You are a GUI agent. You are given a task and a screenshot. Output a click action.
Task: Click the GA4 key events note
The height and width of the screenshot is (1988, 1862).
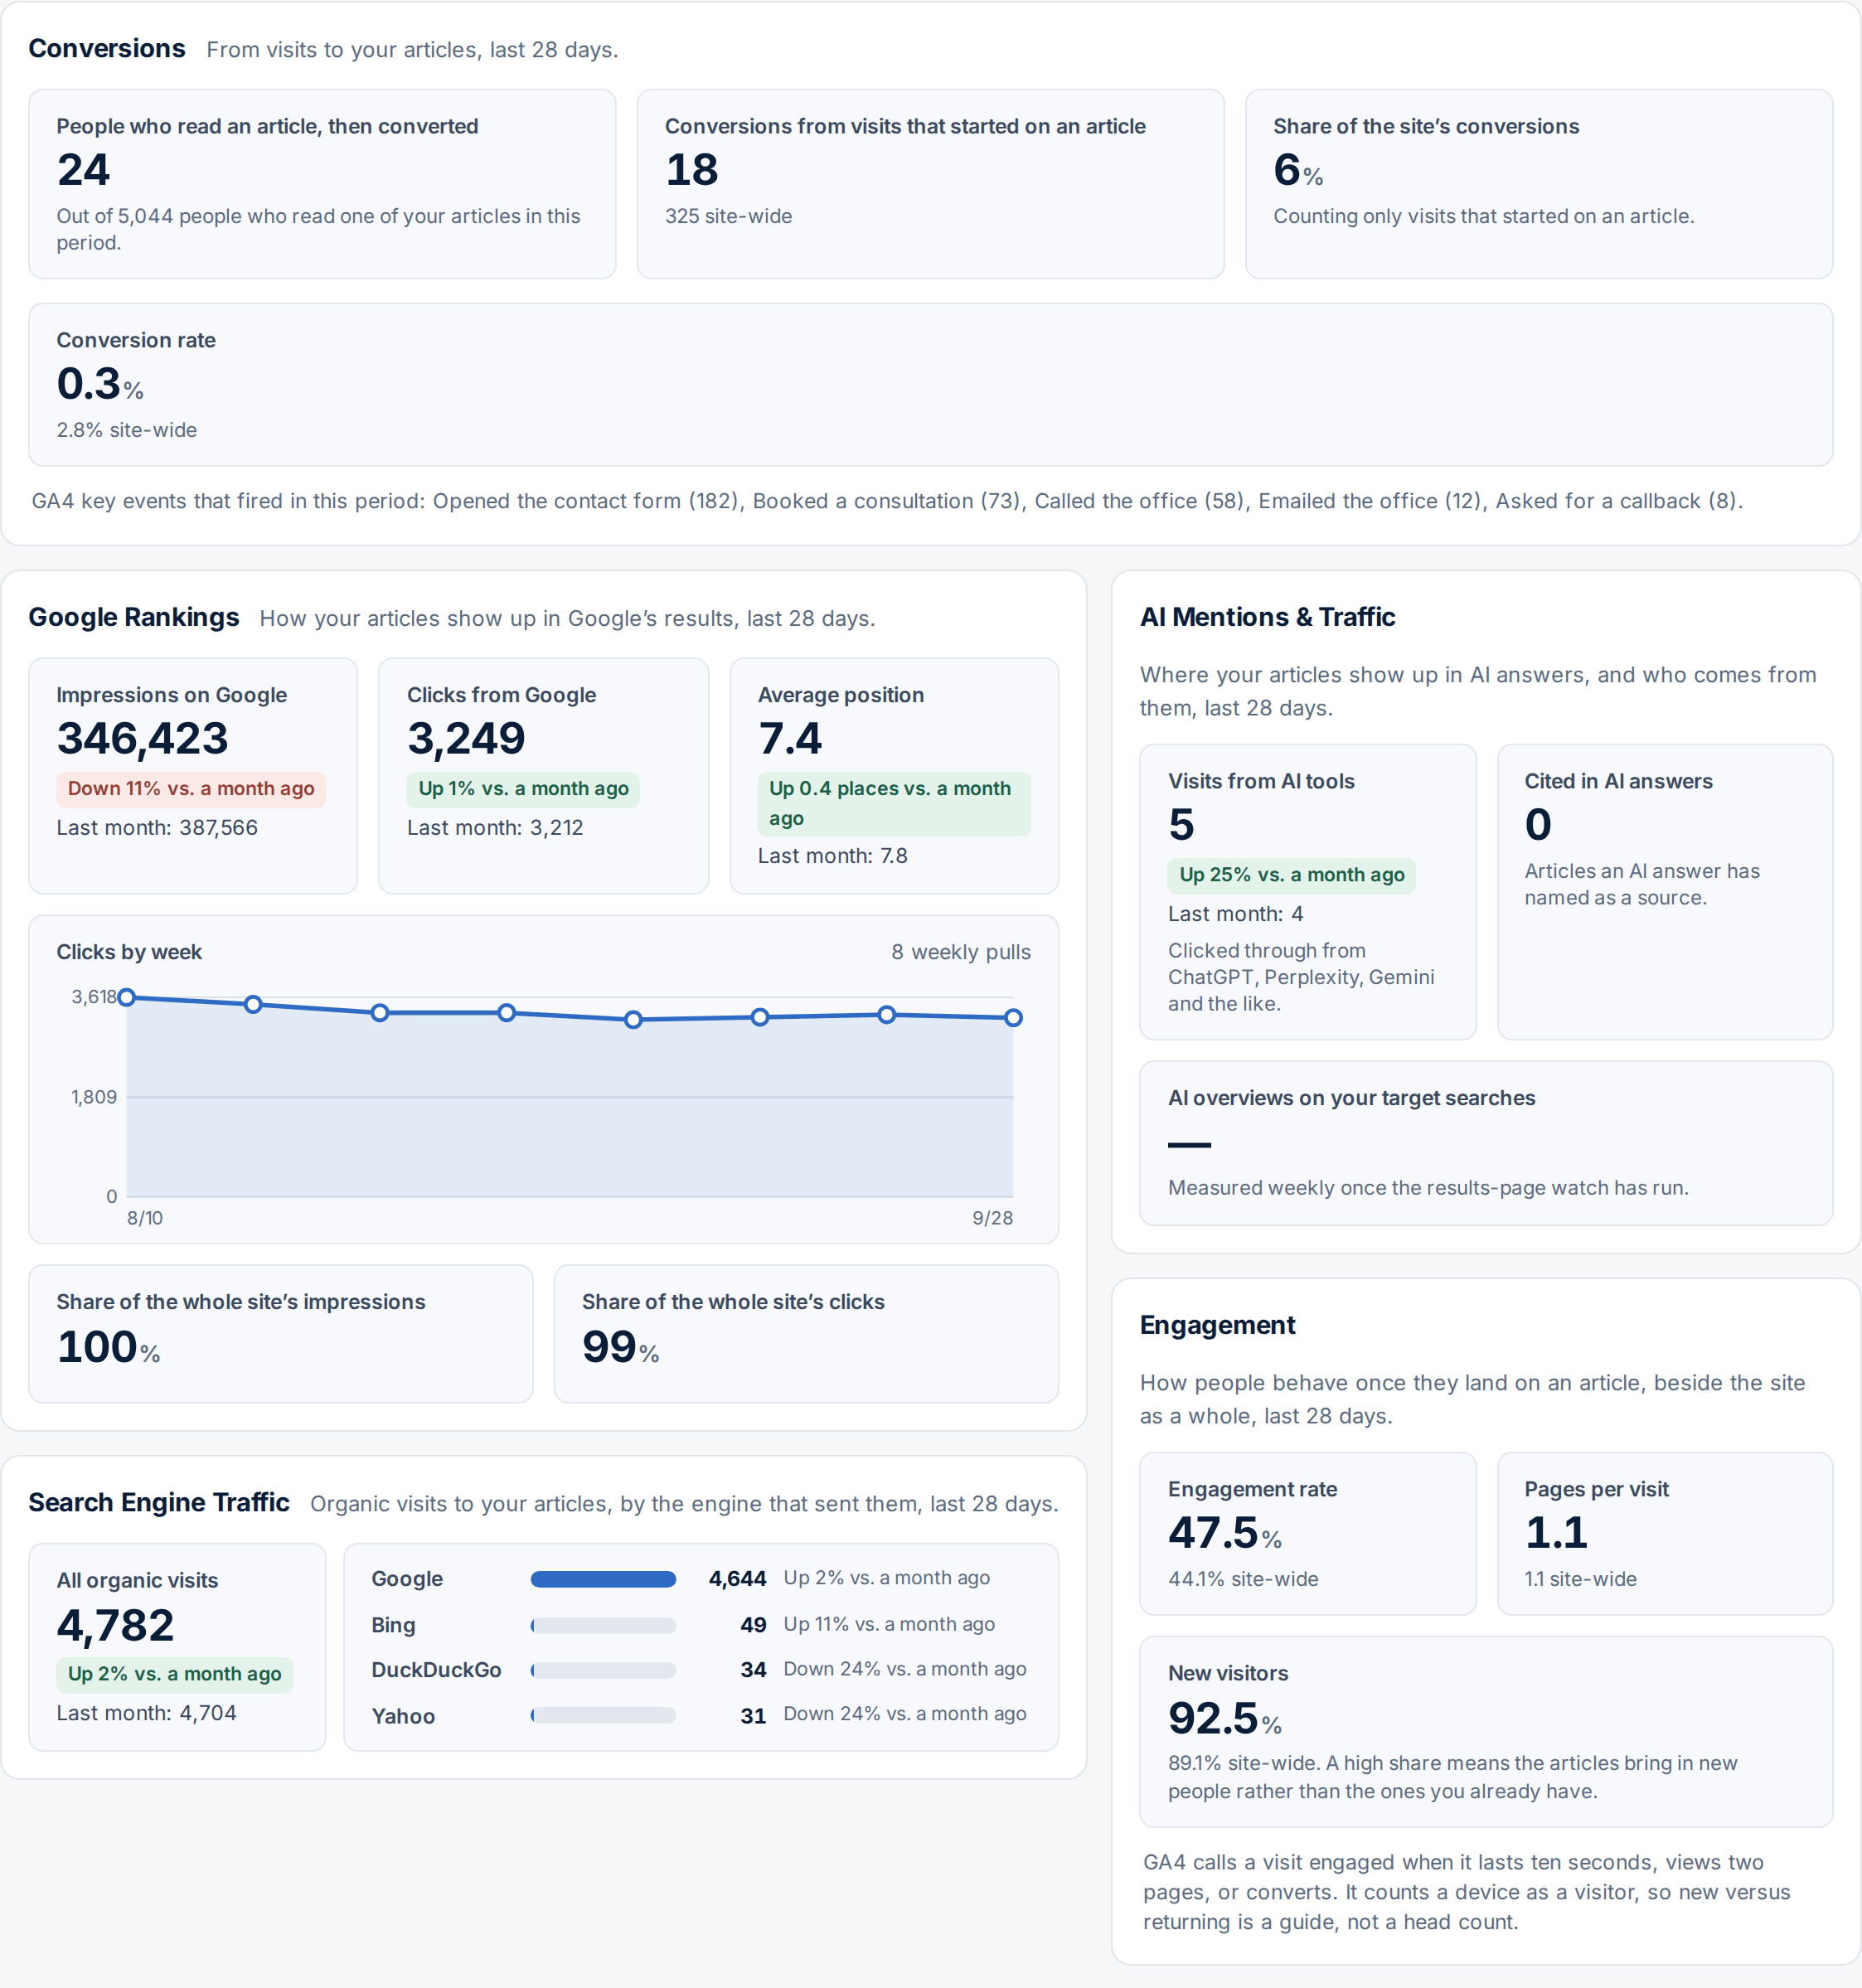pyautogui.click(x=887, y=501)
